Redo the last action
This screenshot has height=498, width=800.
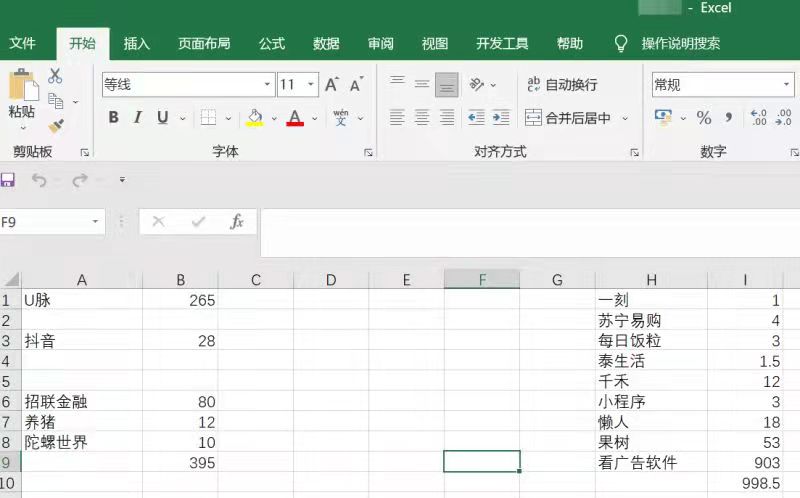point(80,180)
